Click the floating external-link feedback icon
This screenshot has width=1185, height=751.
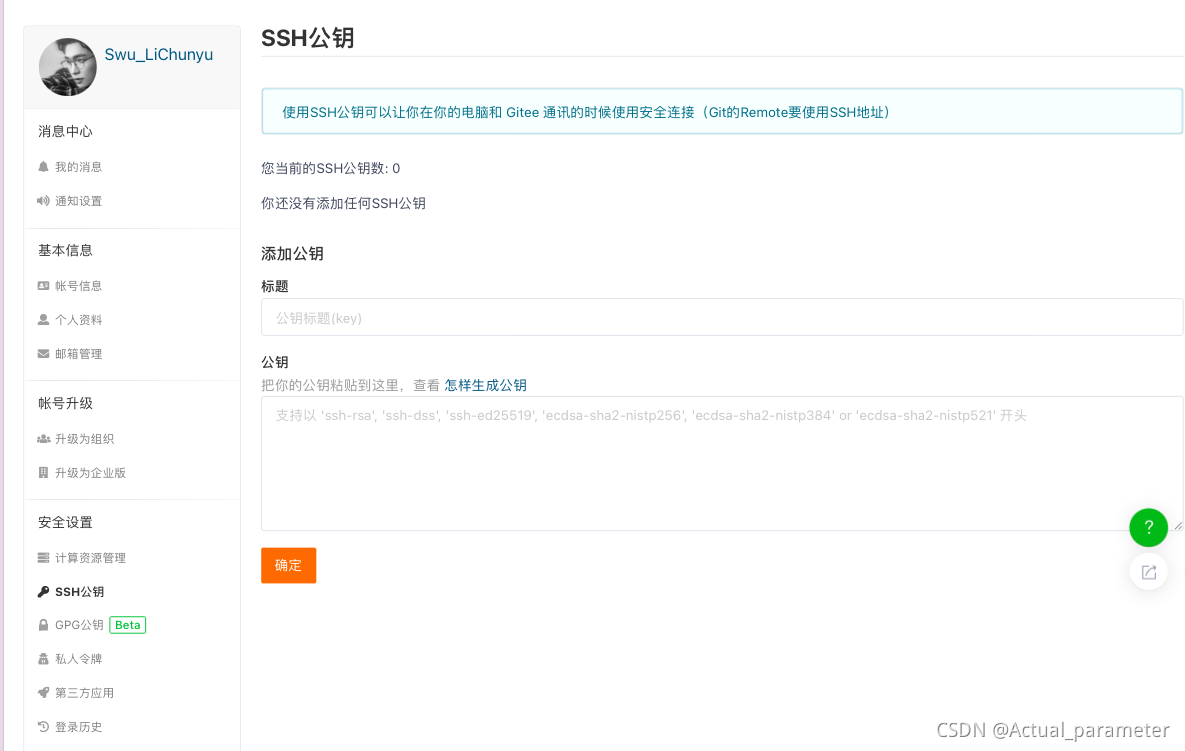click(x=1148, y=572)
